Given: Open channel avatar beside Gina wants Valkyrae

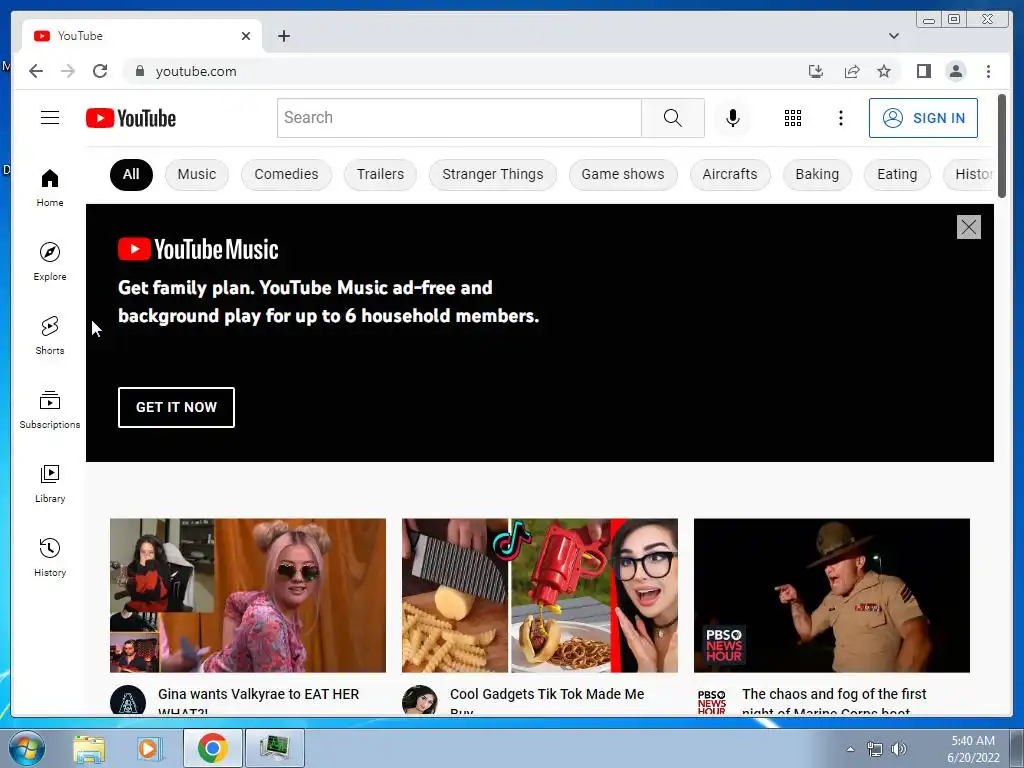Looking at the screenshot, I should coord(128,700).
